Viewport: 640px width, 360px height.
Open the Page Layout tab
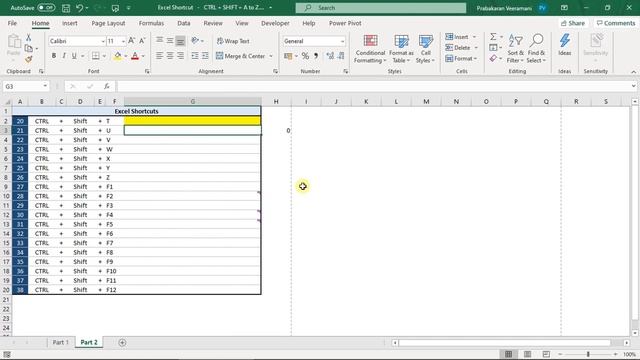[x=108, y=23]
